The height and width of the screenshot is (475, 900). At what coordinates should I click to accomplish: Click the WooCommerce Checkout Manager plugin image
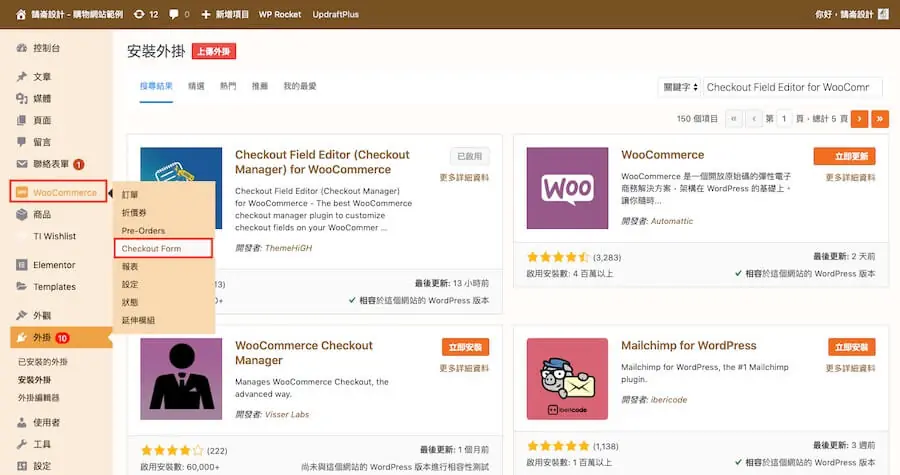point(181,379)
